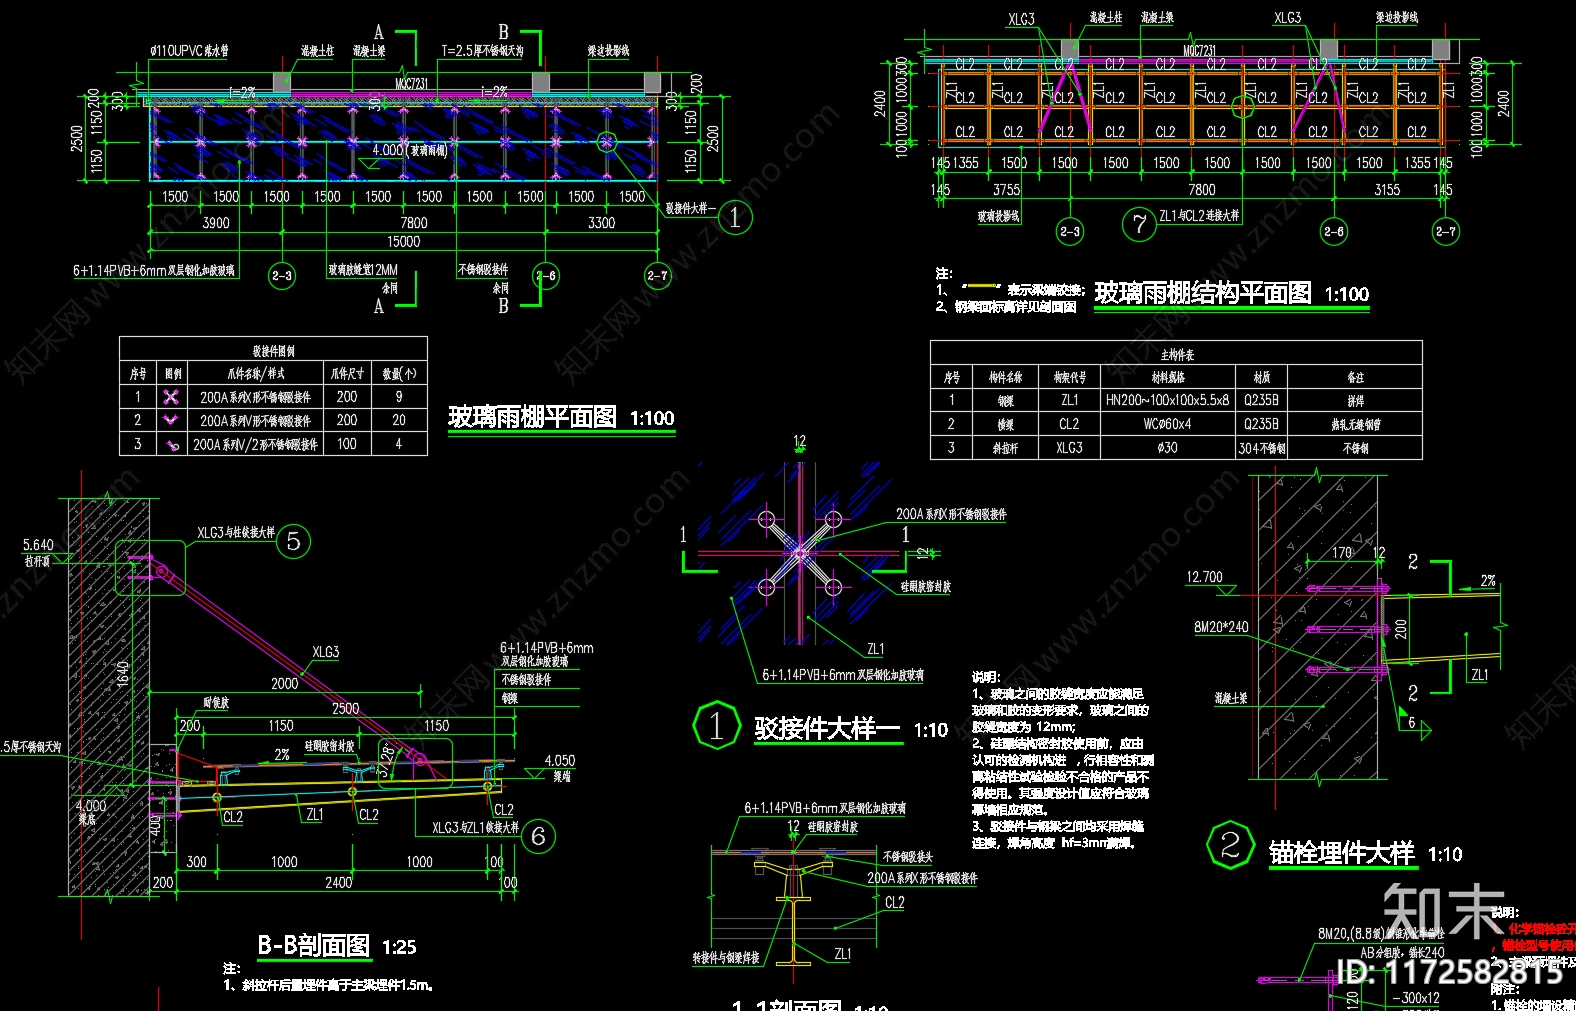Click the '驳接件大样一' detail title
Screen dimensions: 1576x1011
pyautogui.click(x=827, y=728)
